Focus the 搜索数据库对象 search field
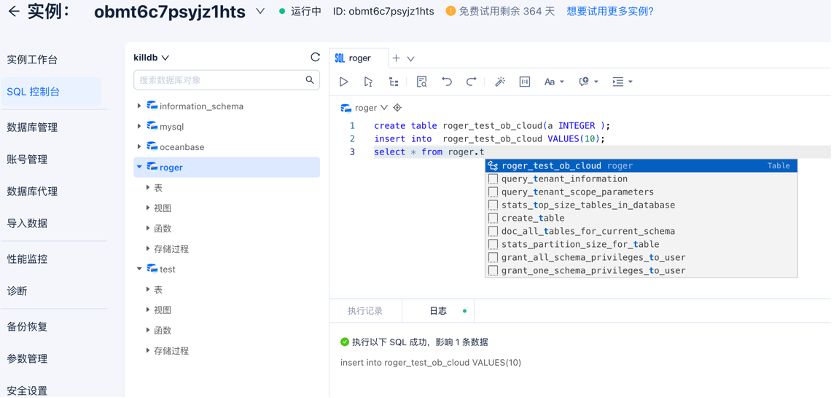The width and height of the screenshot is (832, 398). tap(227, 80)
